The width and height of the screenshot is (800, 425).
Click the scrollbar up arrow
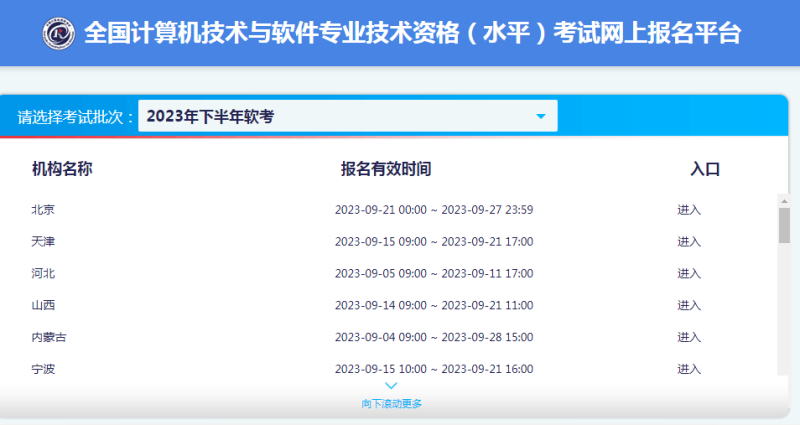click(x=784, y=201)
